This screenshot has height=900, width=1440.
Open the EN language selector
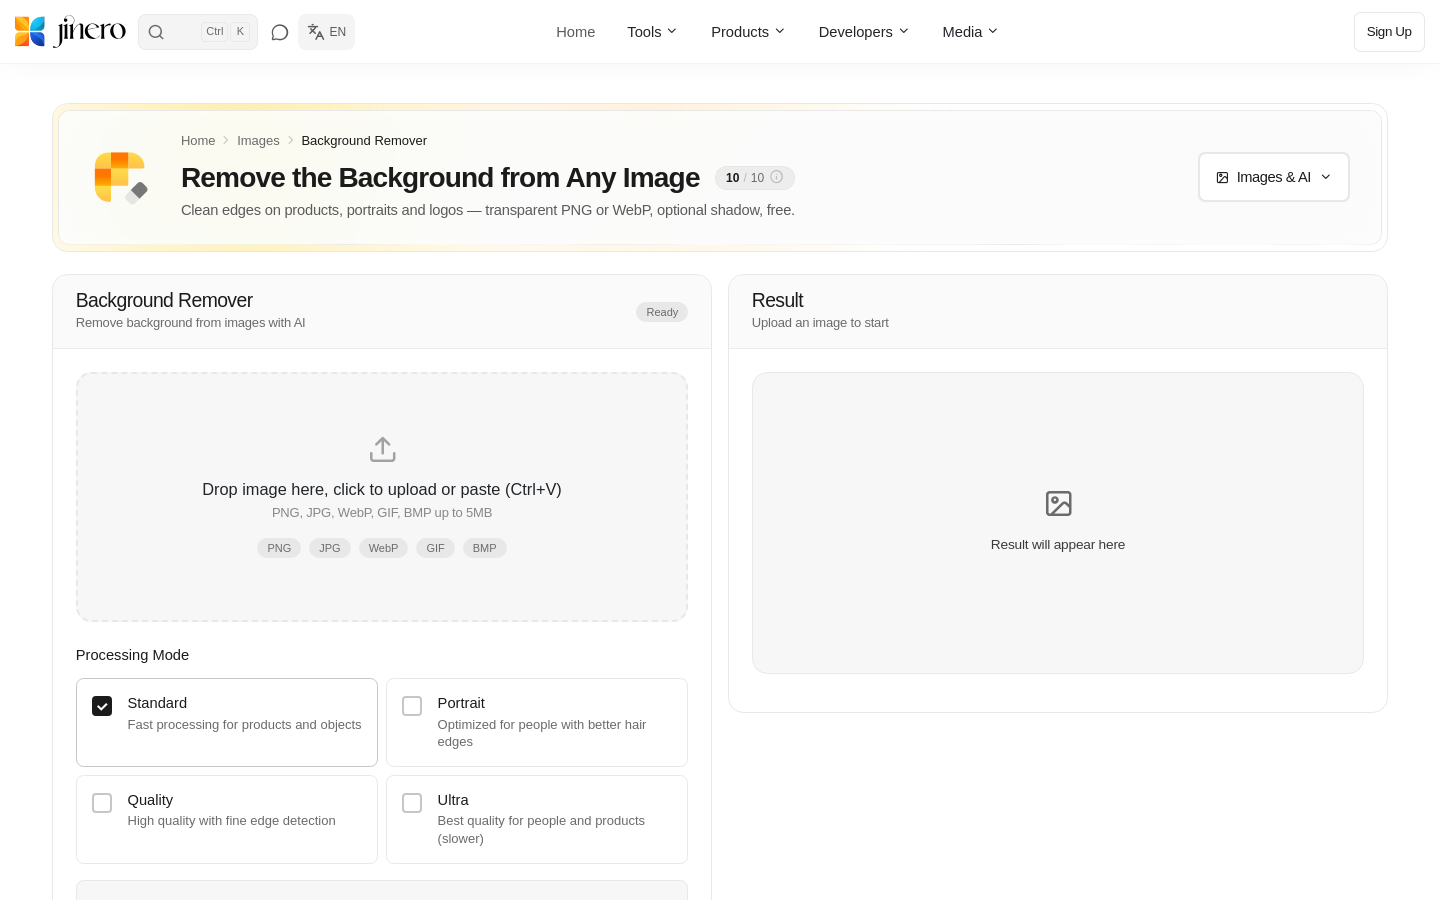327,32
